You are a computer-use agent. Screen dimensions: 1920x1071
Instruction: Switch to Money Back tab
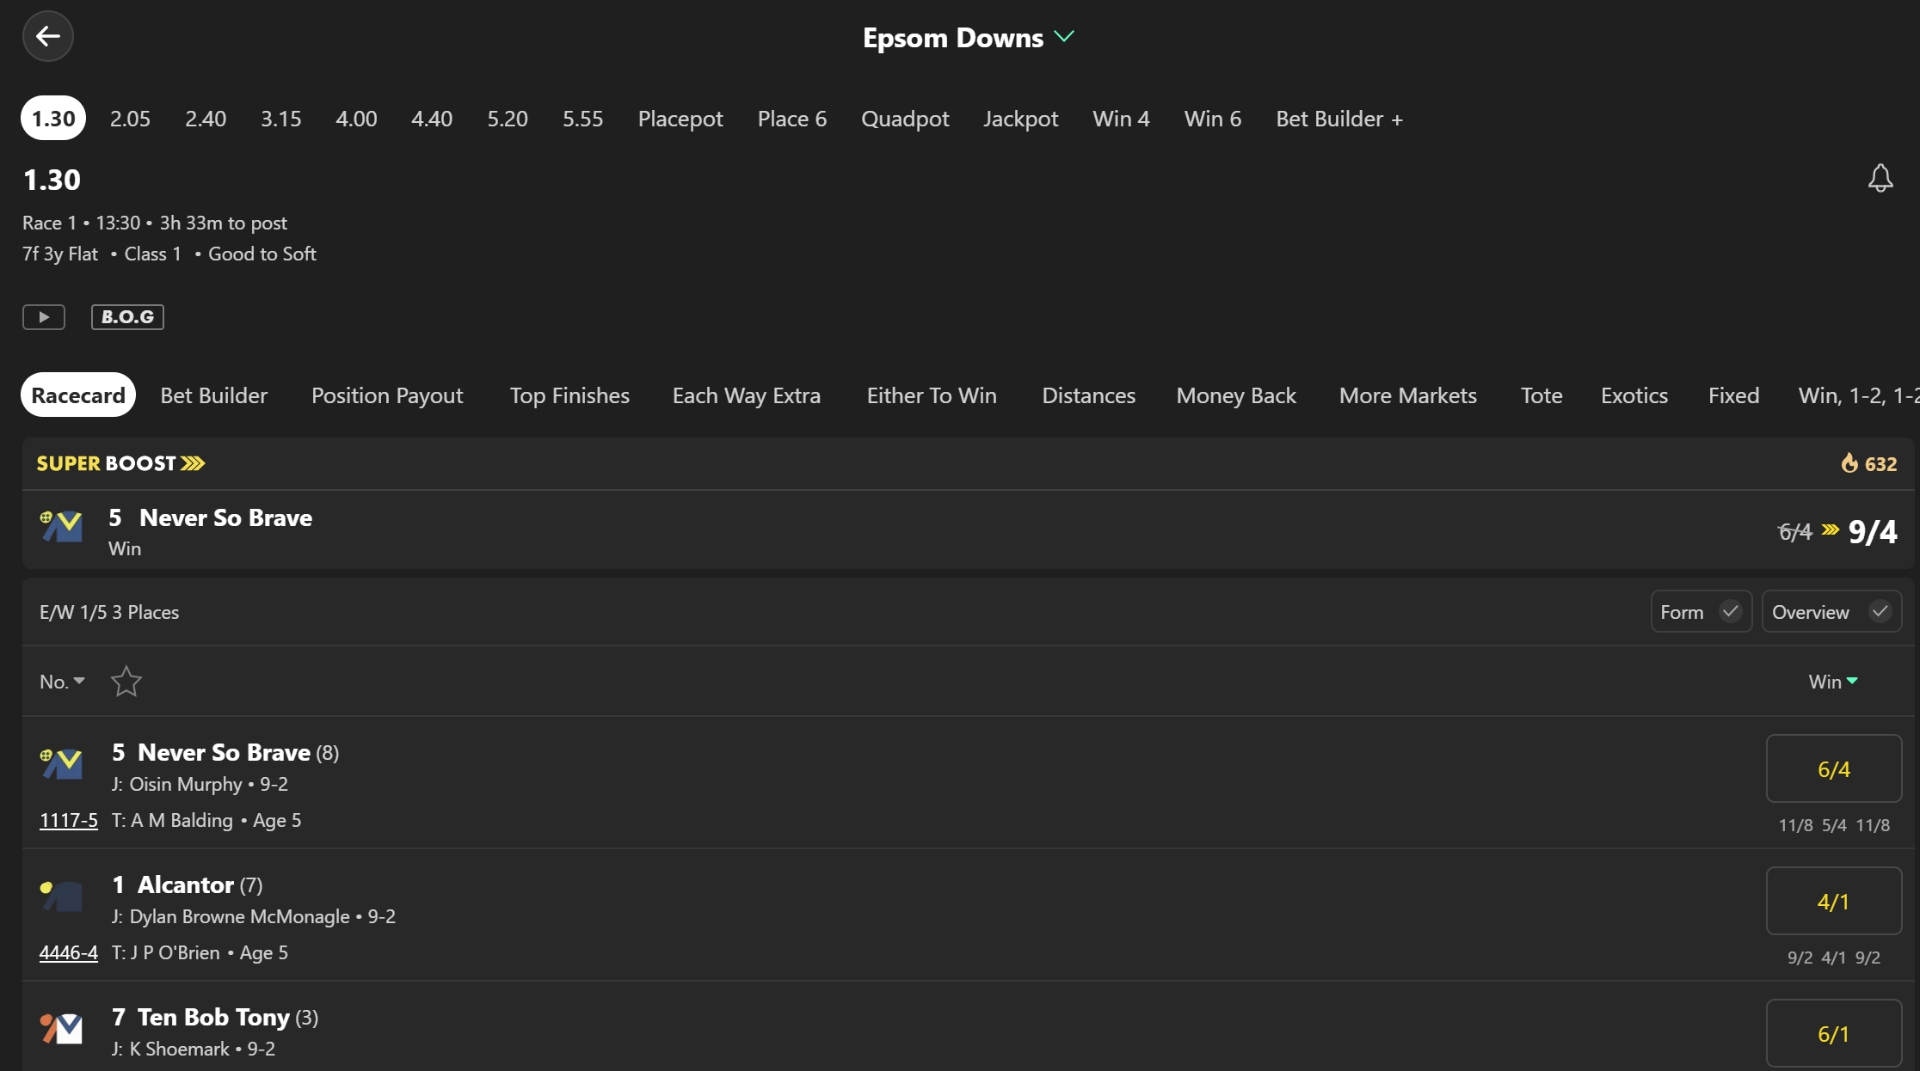click(1236, 395)
